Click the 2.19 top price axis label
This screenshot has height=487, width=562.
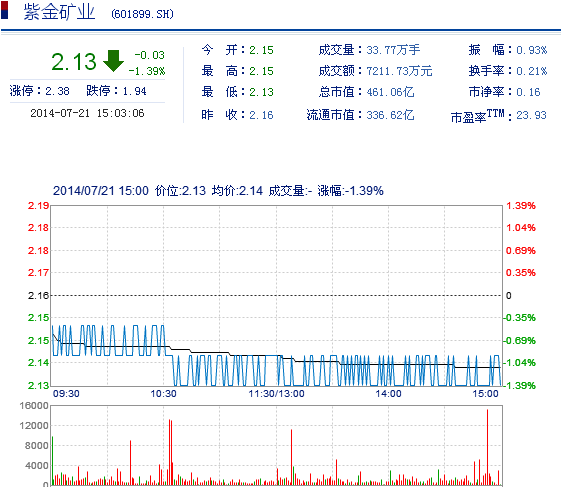38,206
